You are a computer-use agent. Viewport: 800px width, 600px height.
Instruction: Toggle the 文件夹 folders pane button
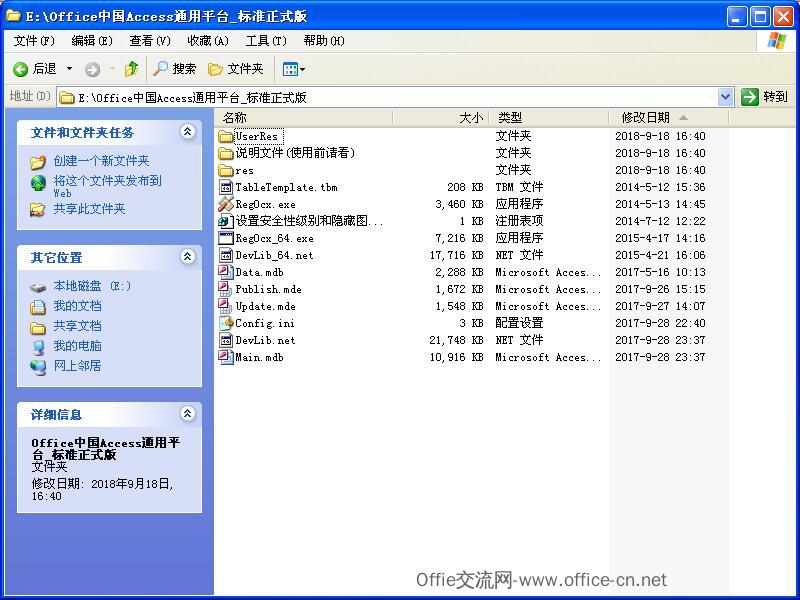235,69
